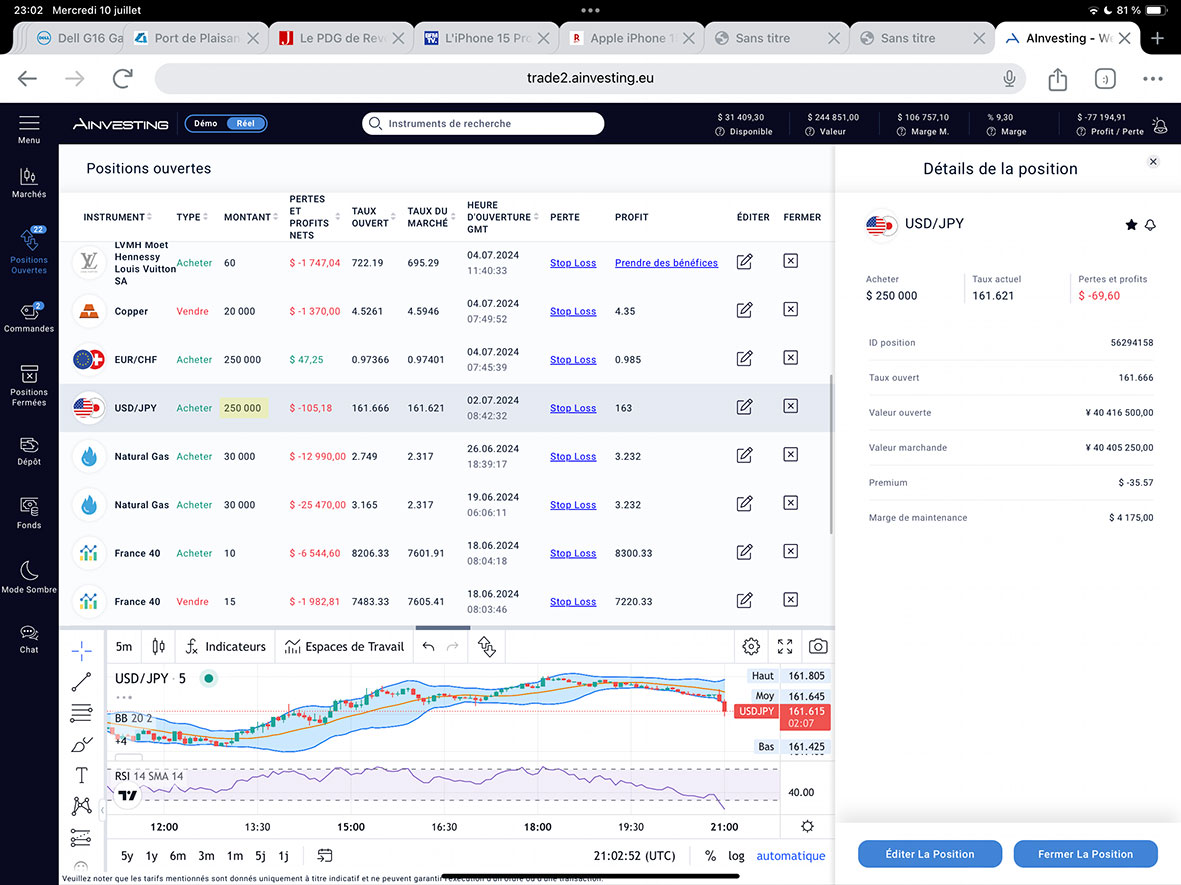This screenshot has width=1181, height=885.
Task: Take chart snapshot with camera icon
Action: [x=818, y=647]
